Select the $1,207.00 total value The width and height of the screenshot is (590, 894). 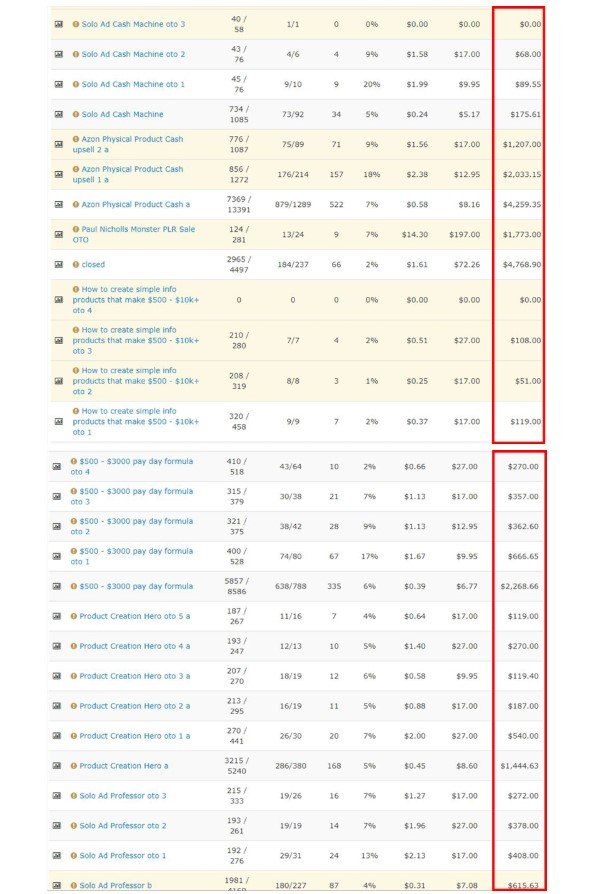(522, 144)
